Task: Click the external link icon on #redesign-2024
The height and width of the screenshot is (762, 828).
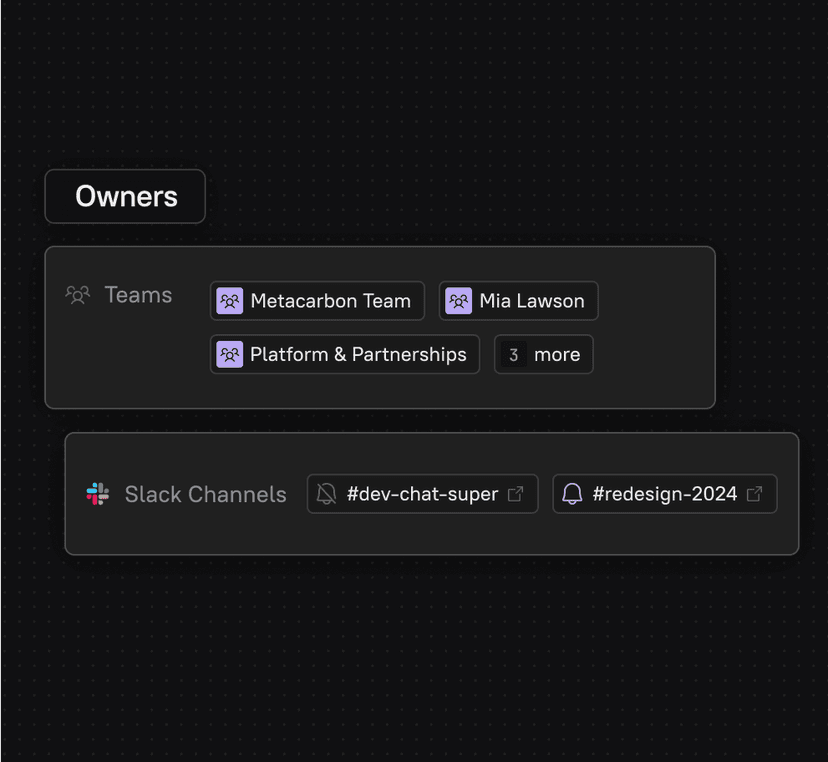Action: (755, 494)
